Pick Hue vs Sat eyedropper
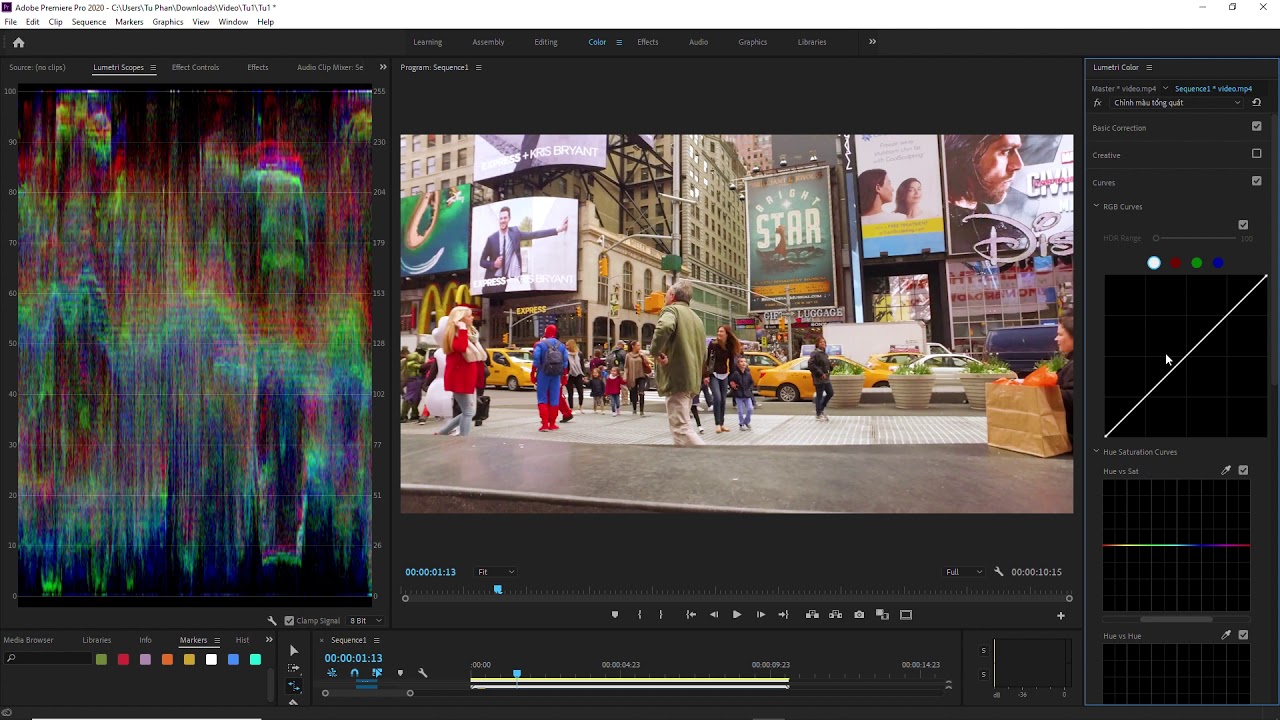Image resolution: width=1280 pixels, height=720 pixels. click(x=1226, y=470)
